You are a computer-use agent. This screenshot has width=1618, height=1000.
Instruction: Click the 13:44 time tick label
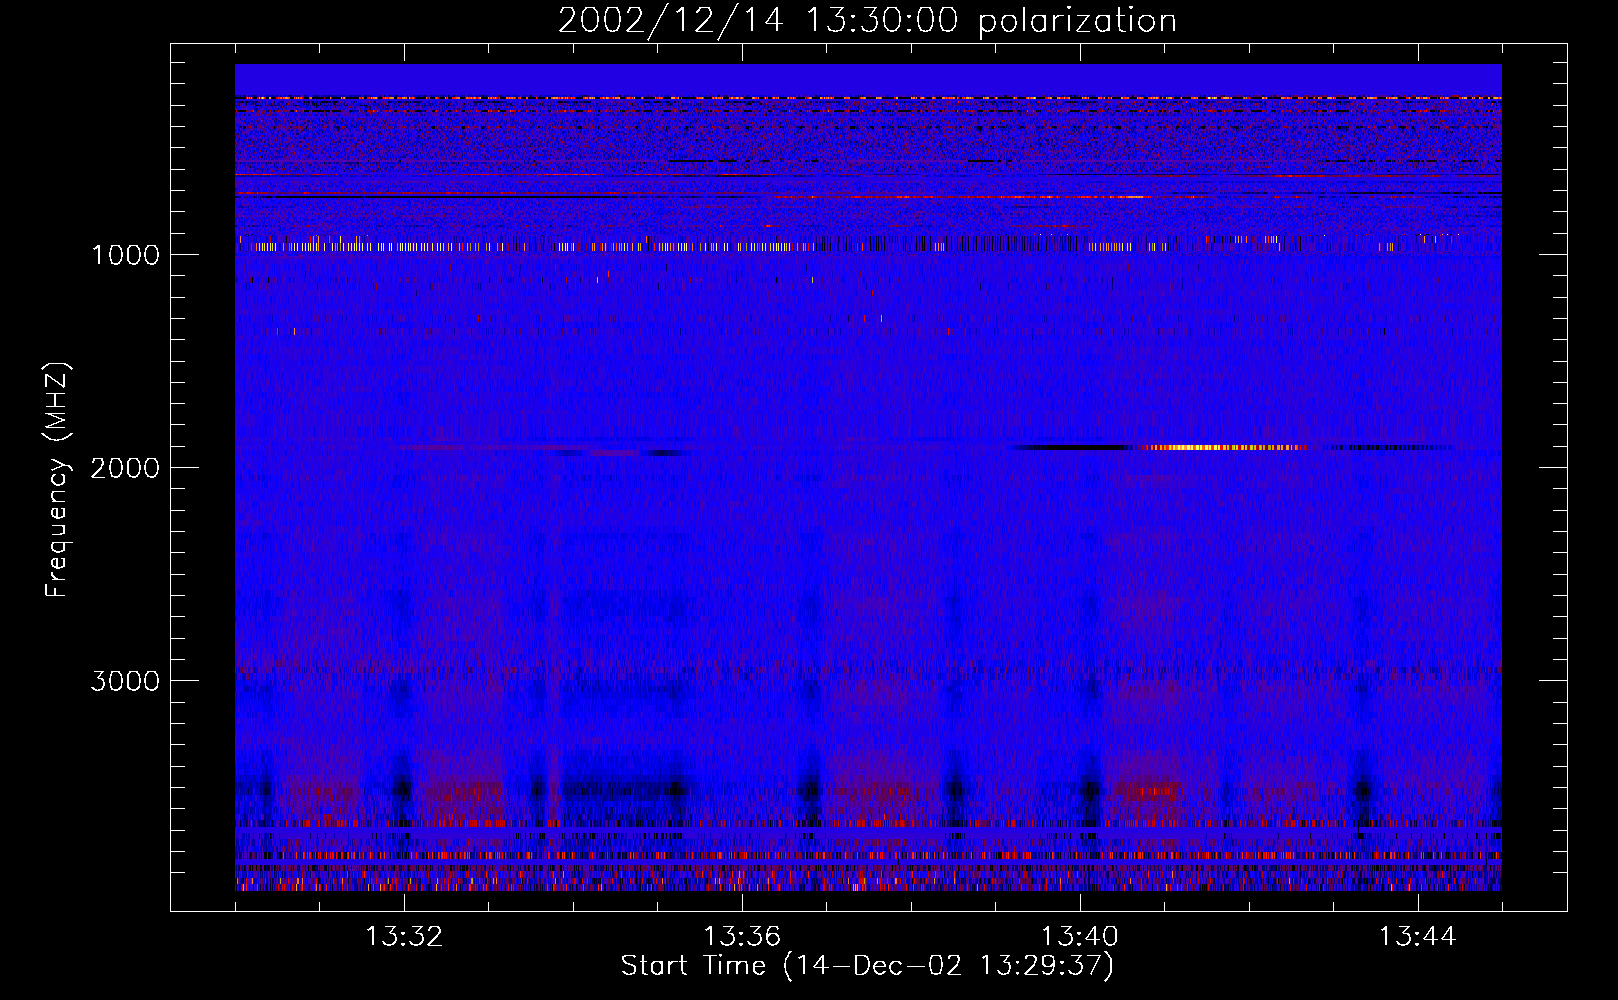pos(1418,937)
